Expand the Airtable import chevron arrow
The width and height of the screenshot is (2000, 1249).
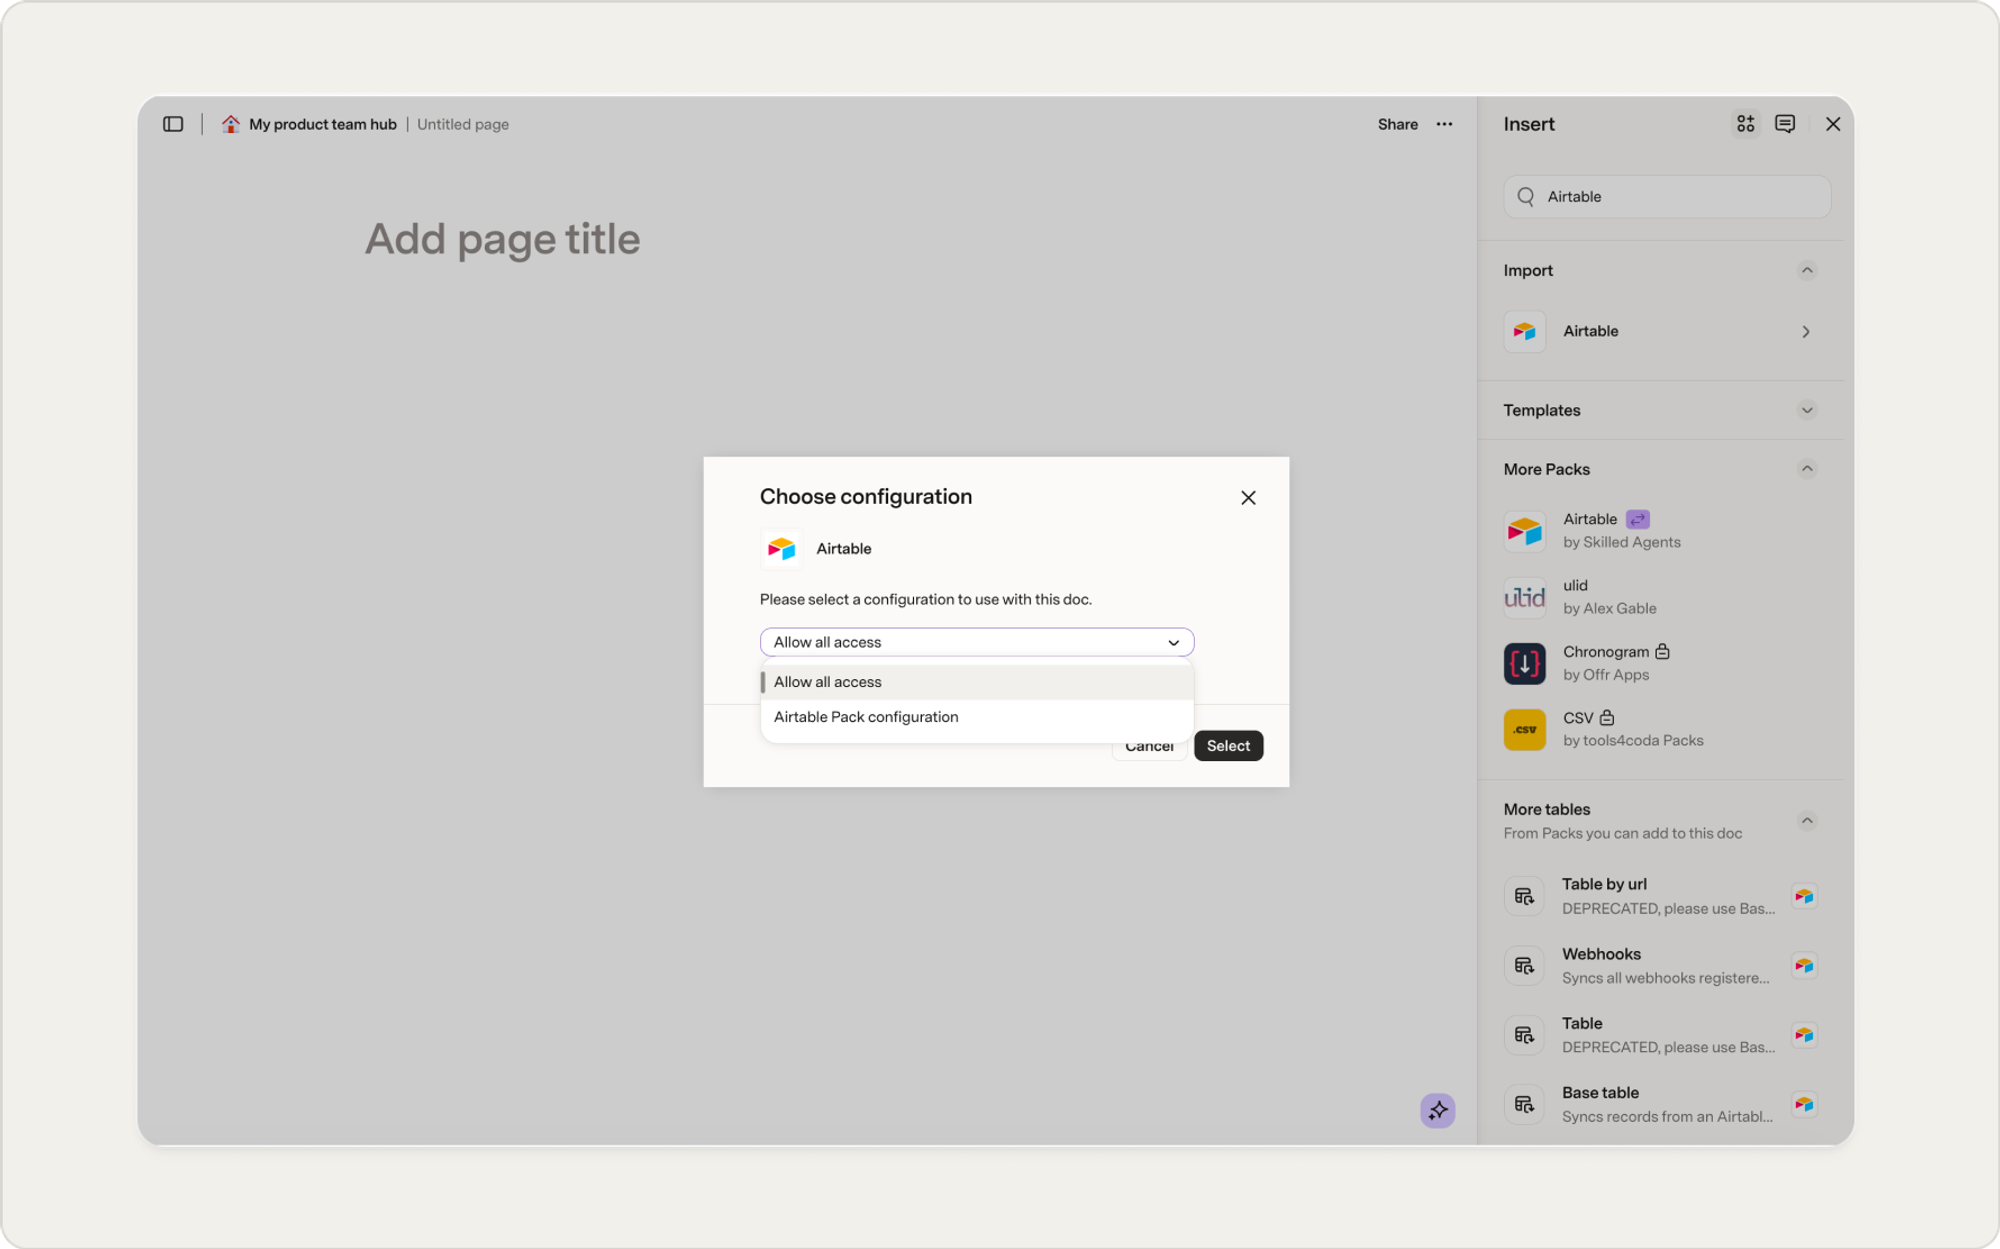tap(1806, 332)
